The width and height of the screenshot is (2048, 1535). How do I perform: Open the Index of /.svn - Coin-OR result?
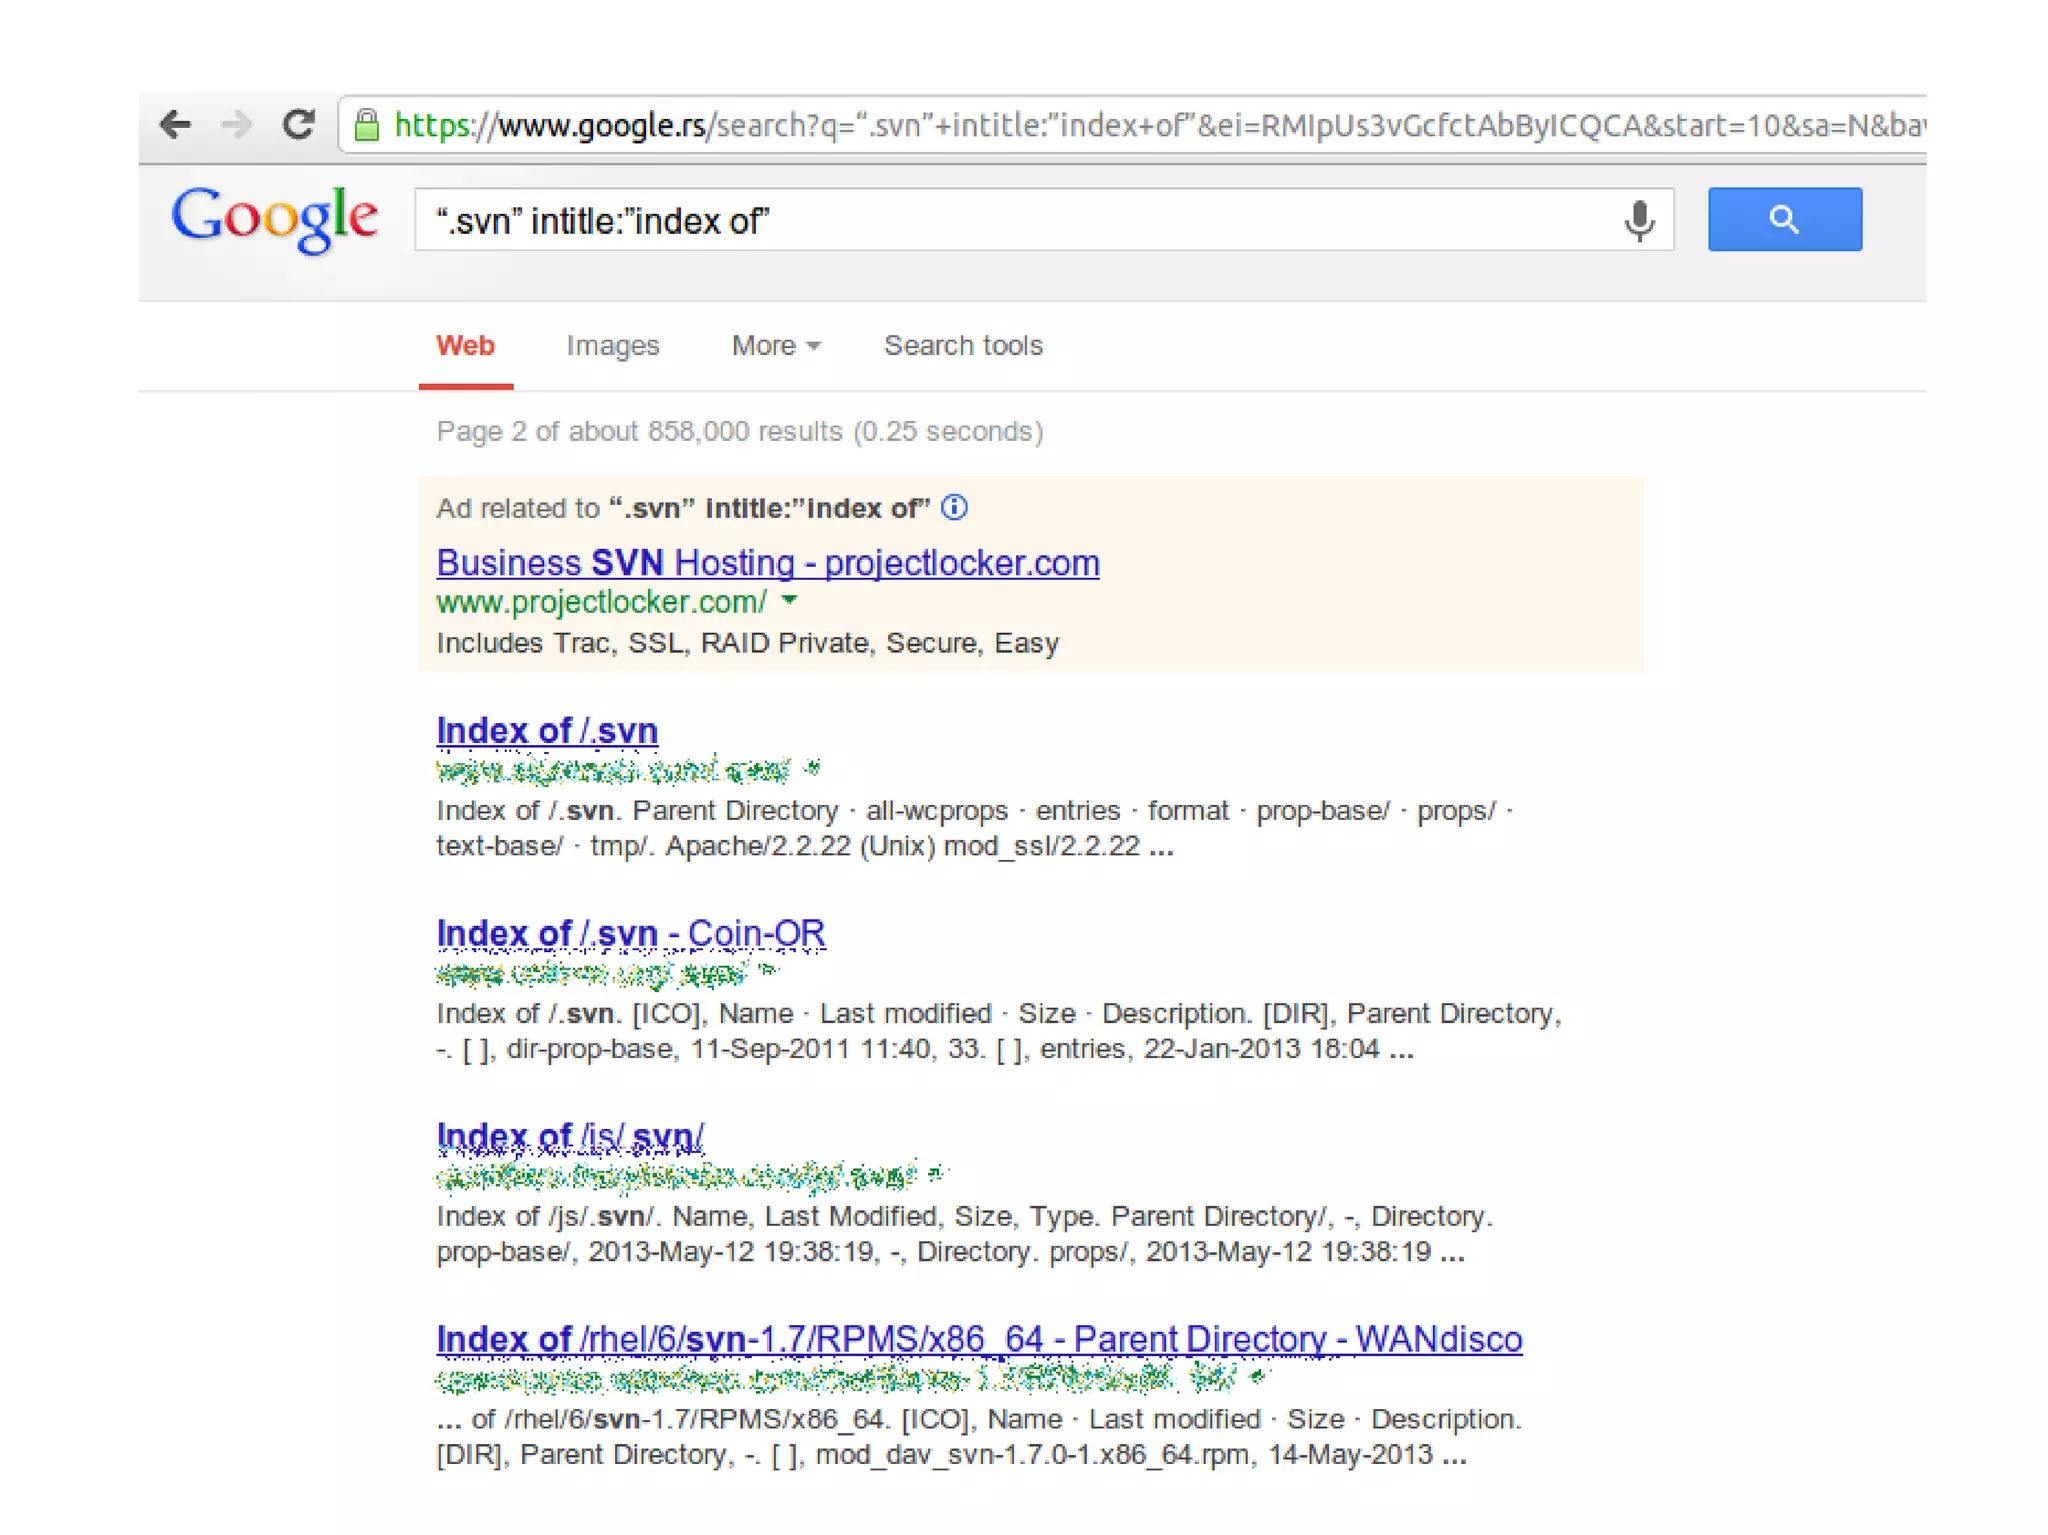tap(630, 933)
